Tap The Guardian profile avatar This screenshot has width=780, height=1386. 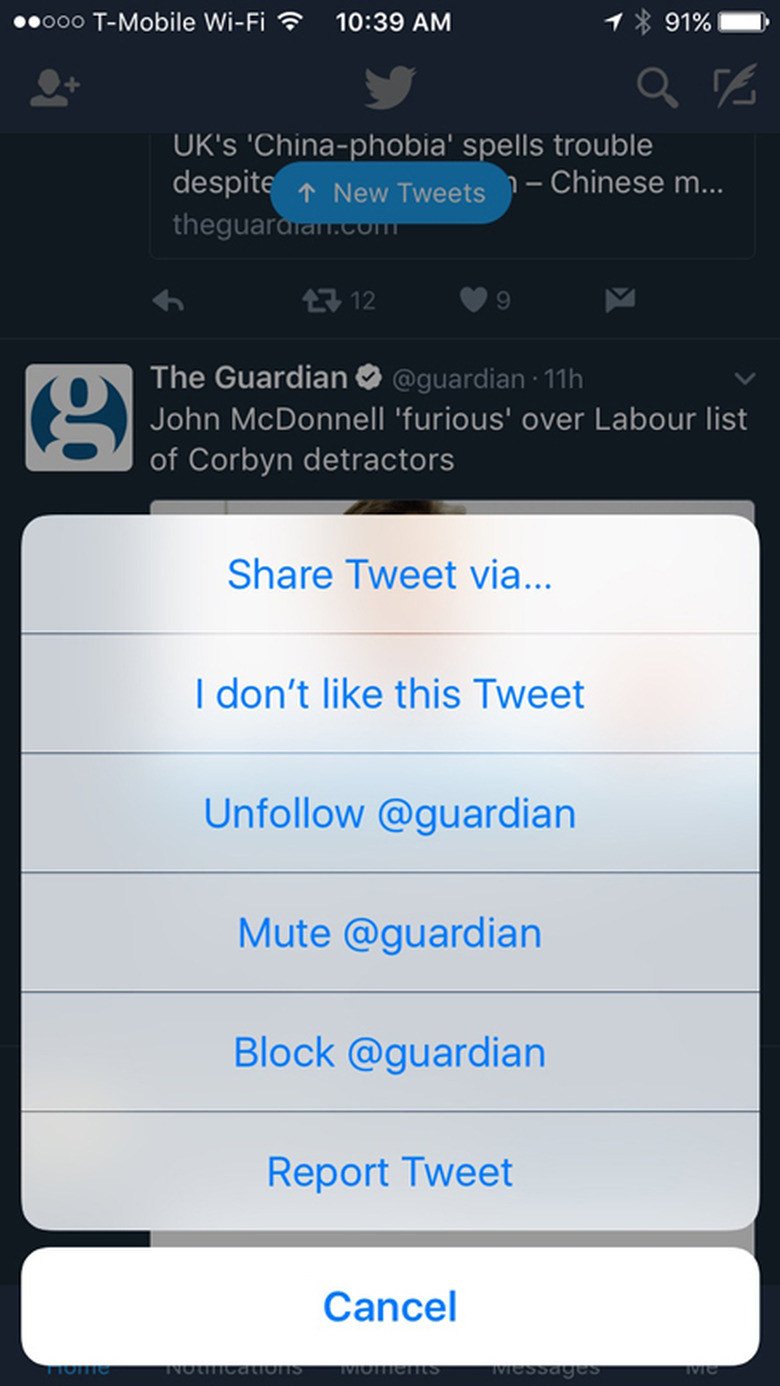click(x=79, y=417)
